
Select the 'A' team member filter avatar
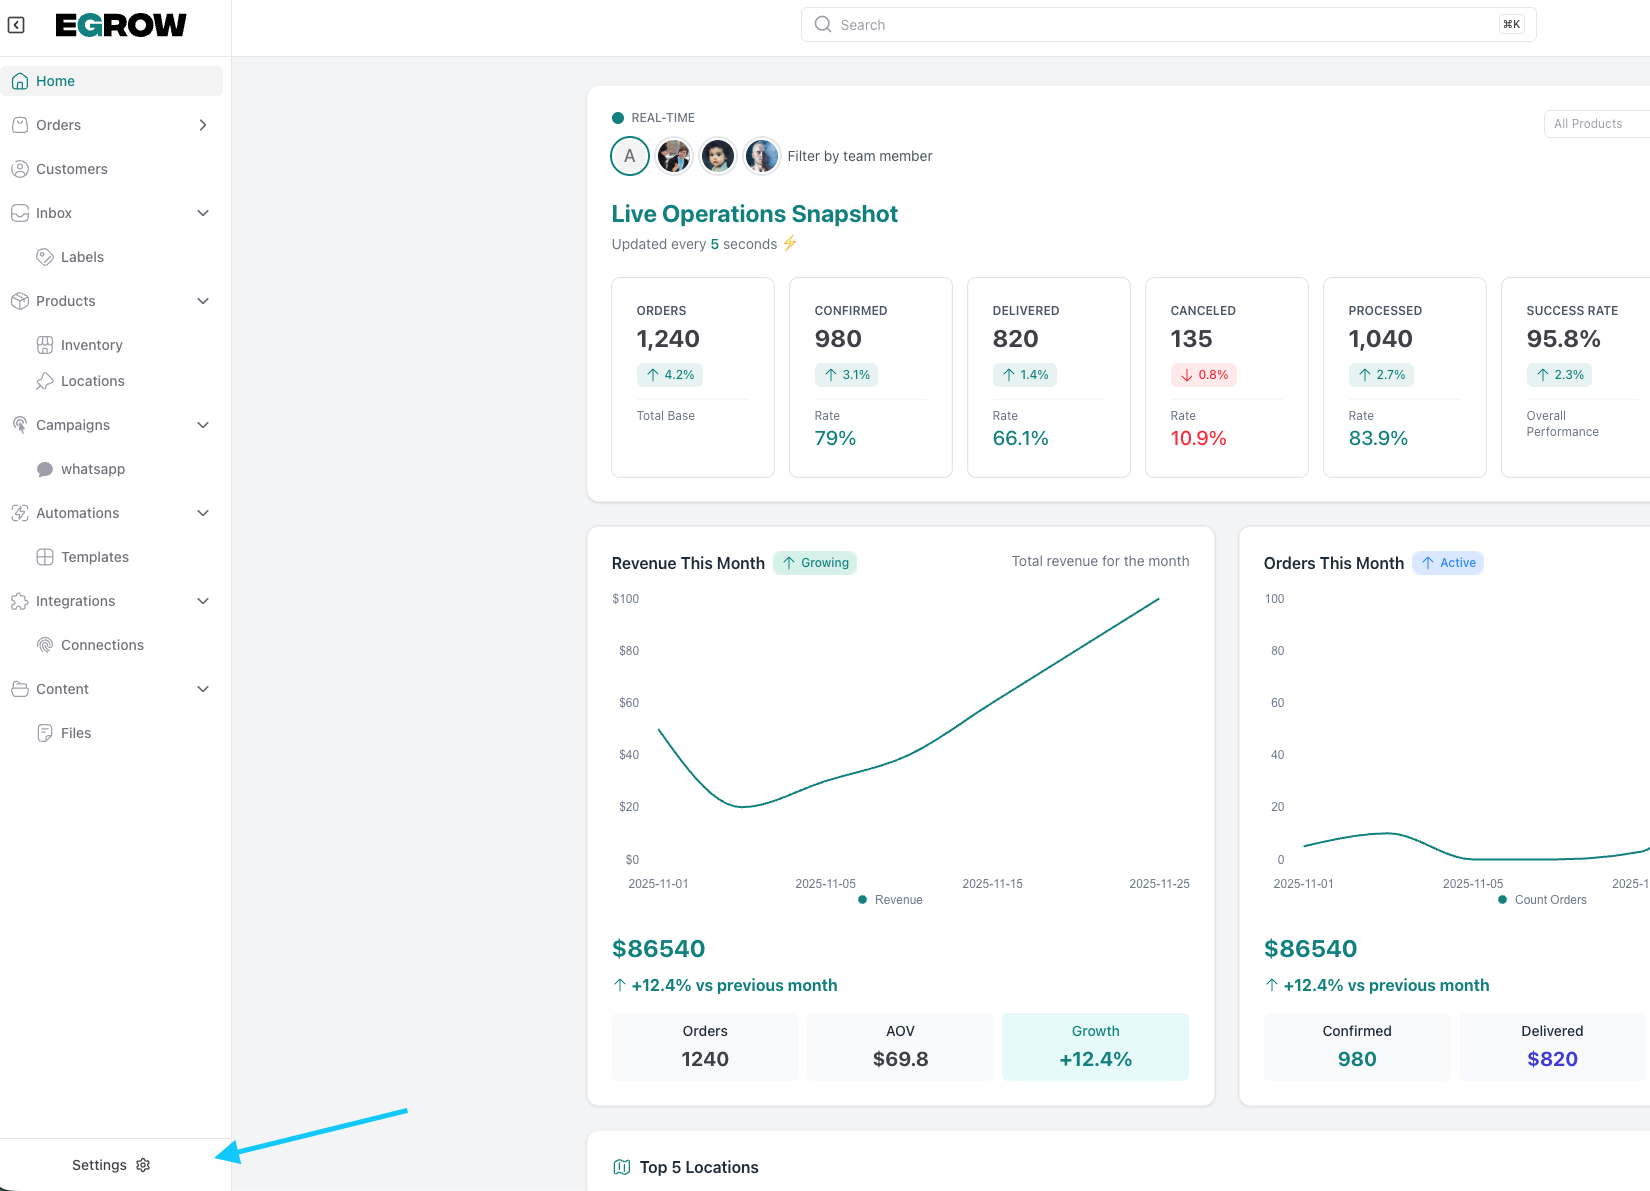point(630,156)
